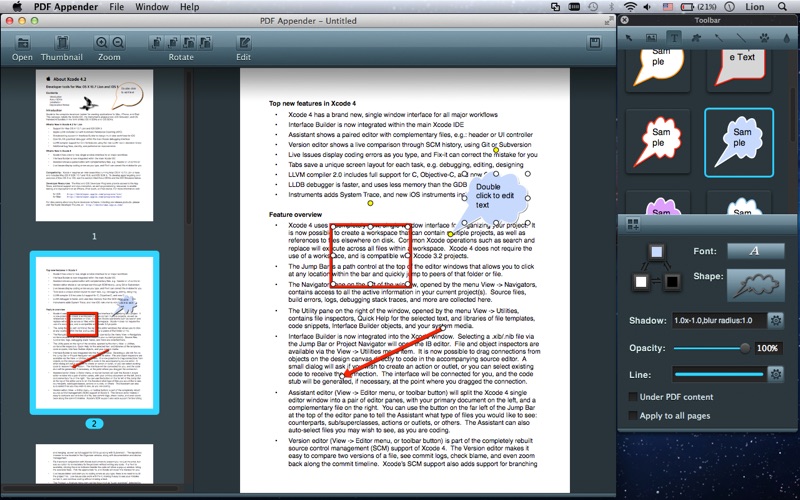Click the fourth Rotate icon

coord(206,43)
